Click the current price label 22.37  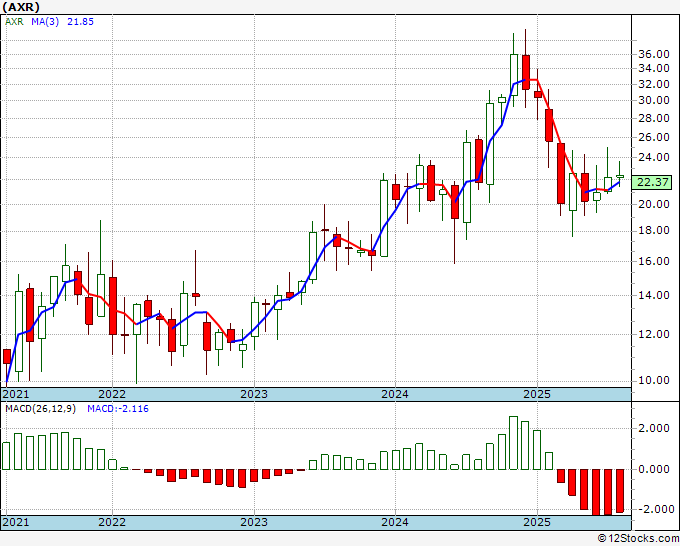pos(652,182)
